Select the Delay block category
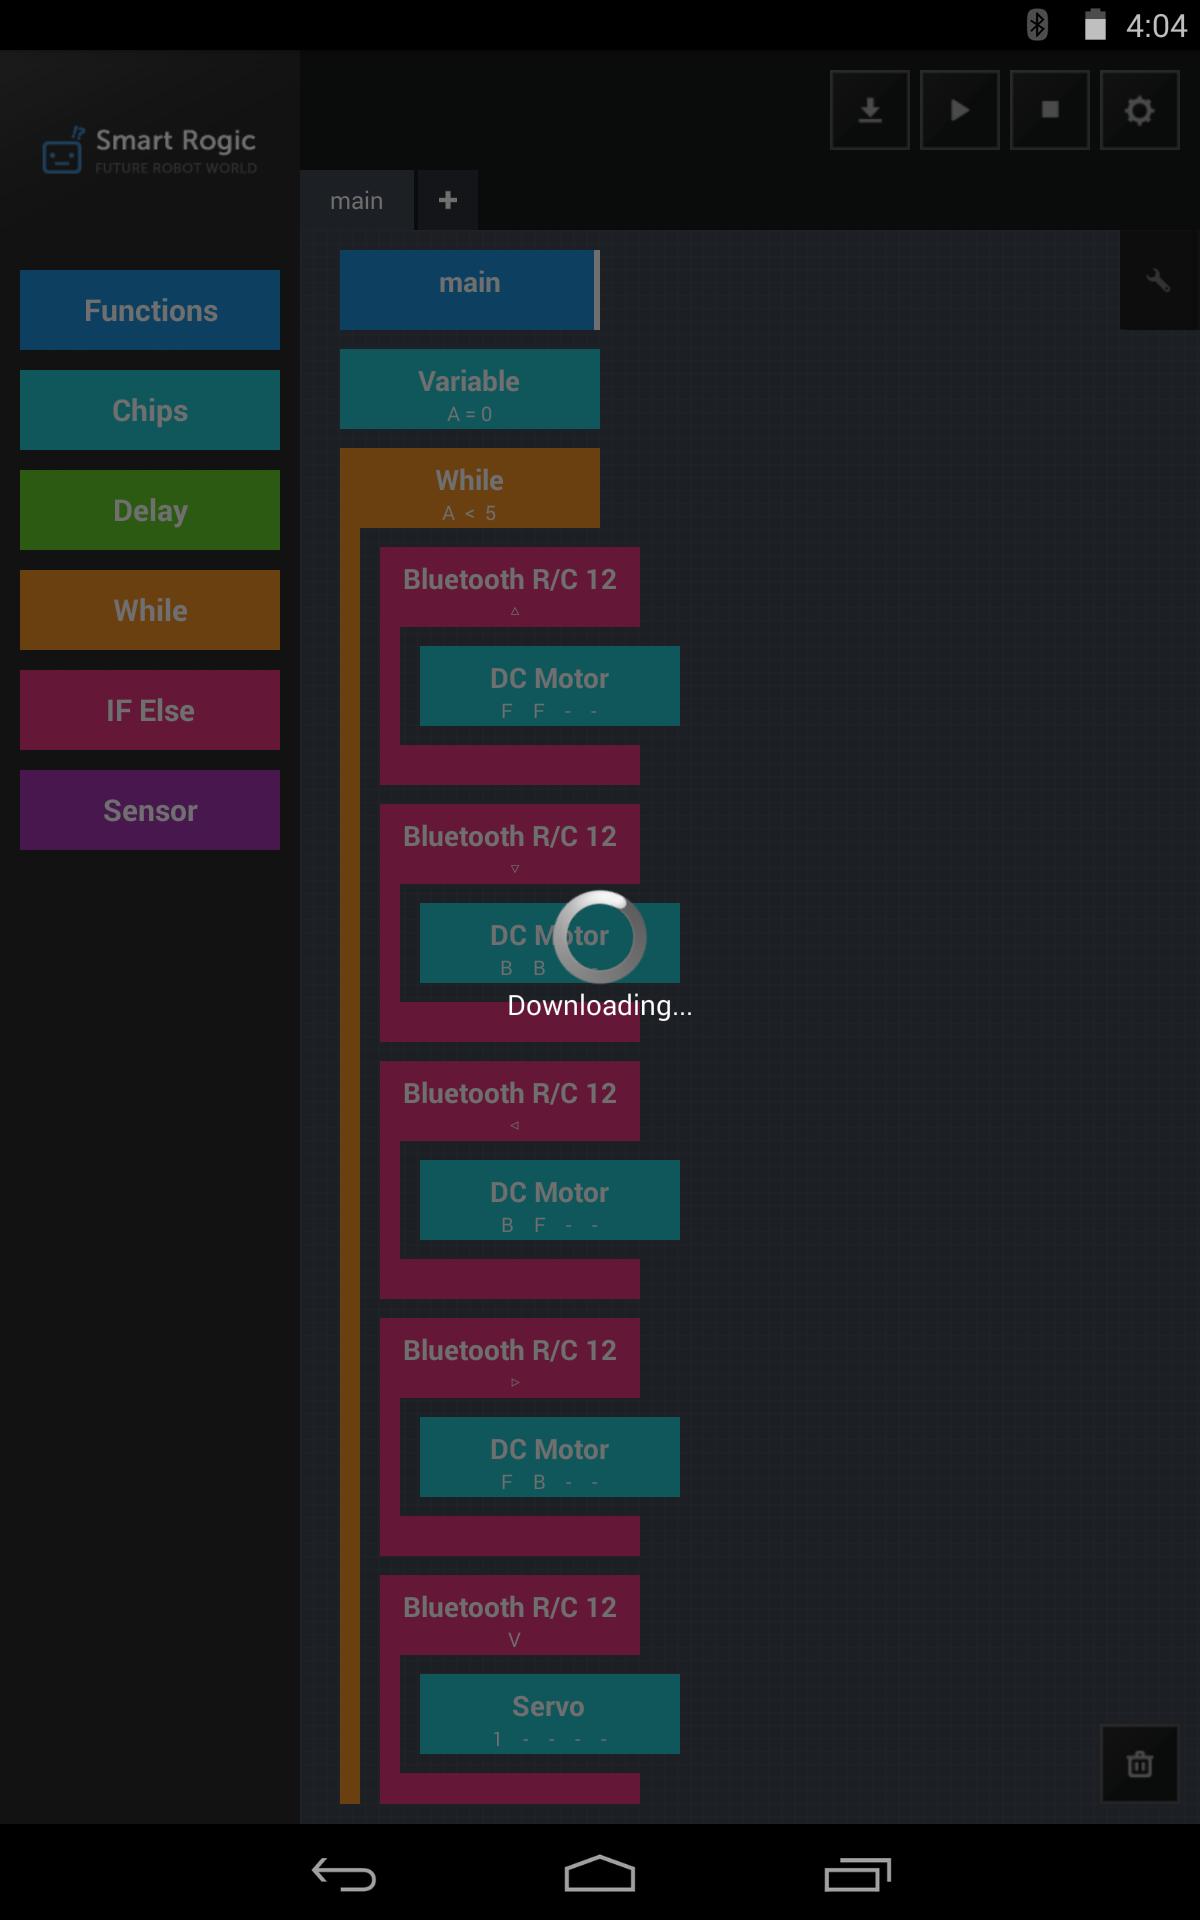Viewport: 1200px width, 1920px height. pyautogui.click(x=150, y=510)
